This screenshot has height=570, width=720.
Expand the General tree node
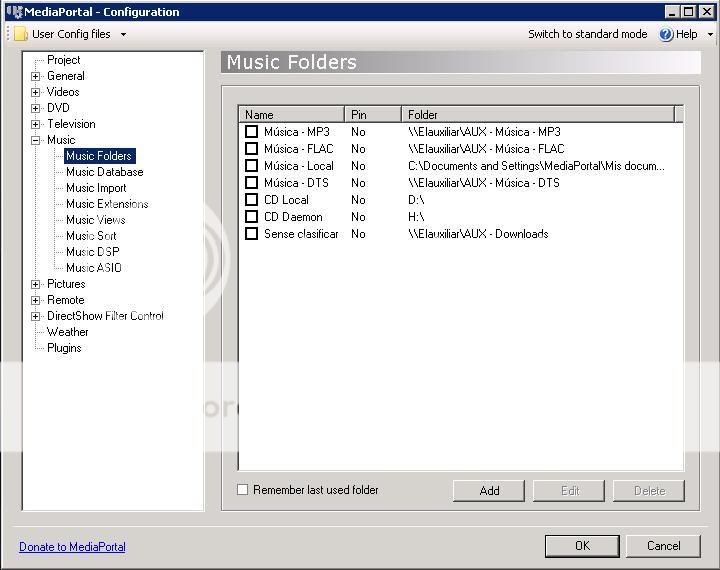coord(35,76)
